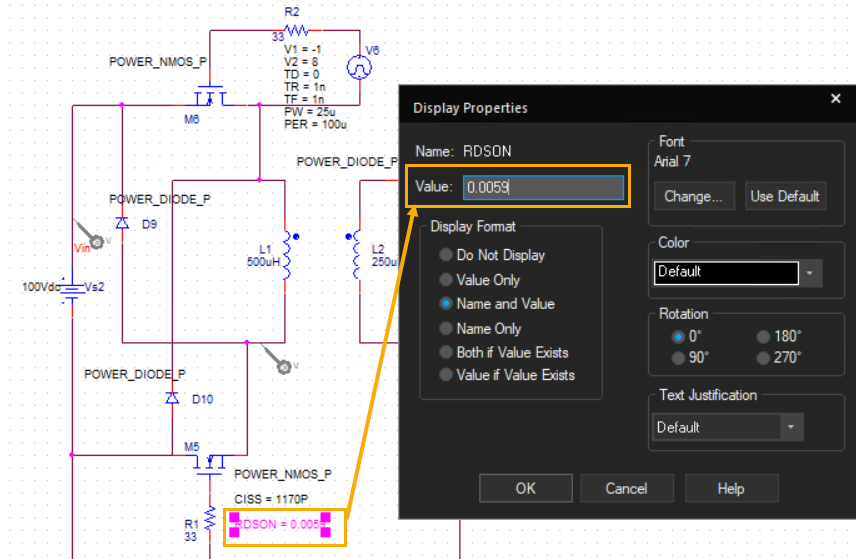The height and width of the screenshot is (559, 856).
Task: Click the Default color swatch box
Action: [x=726, y=273]
